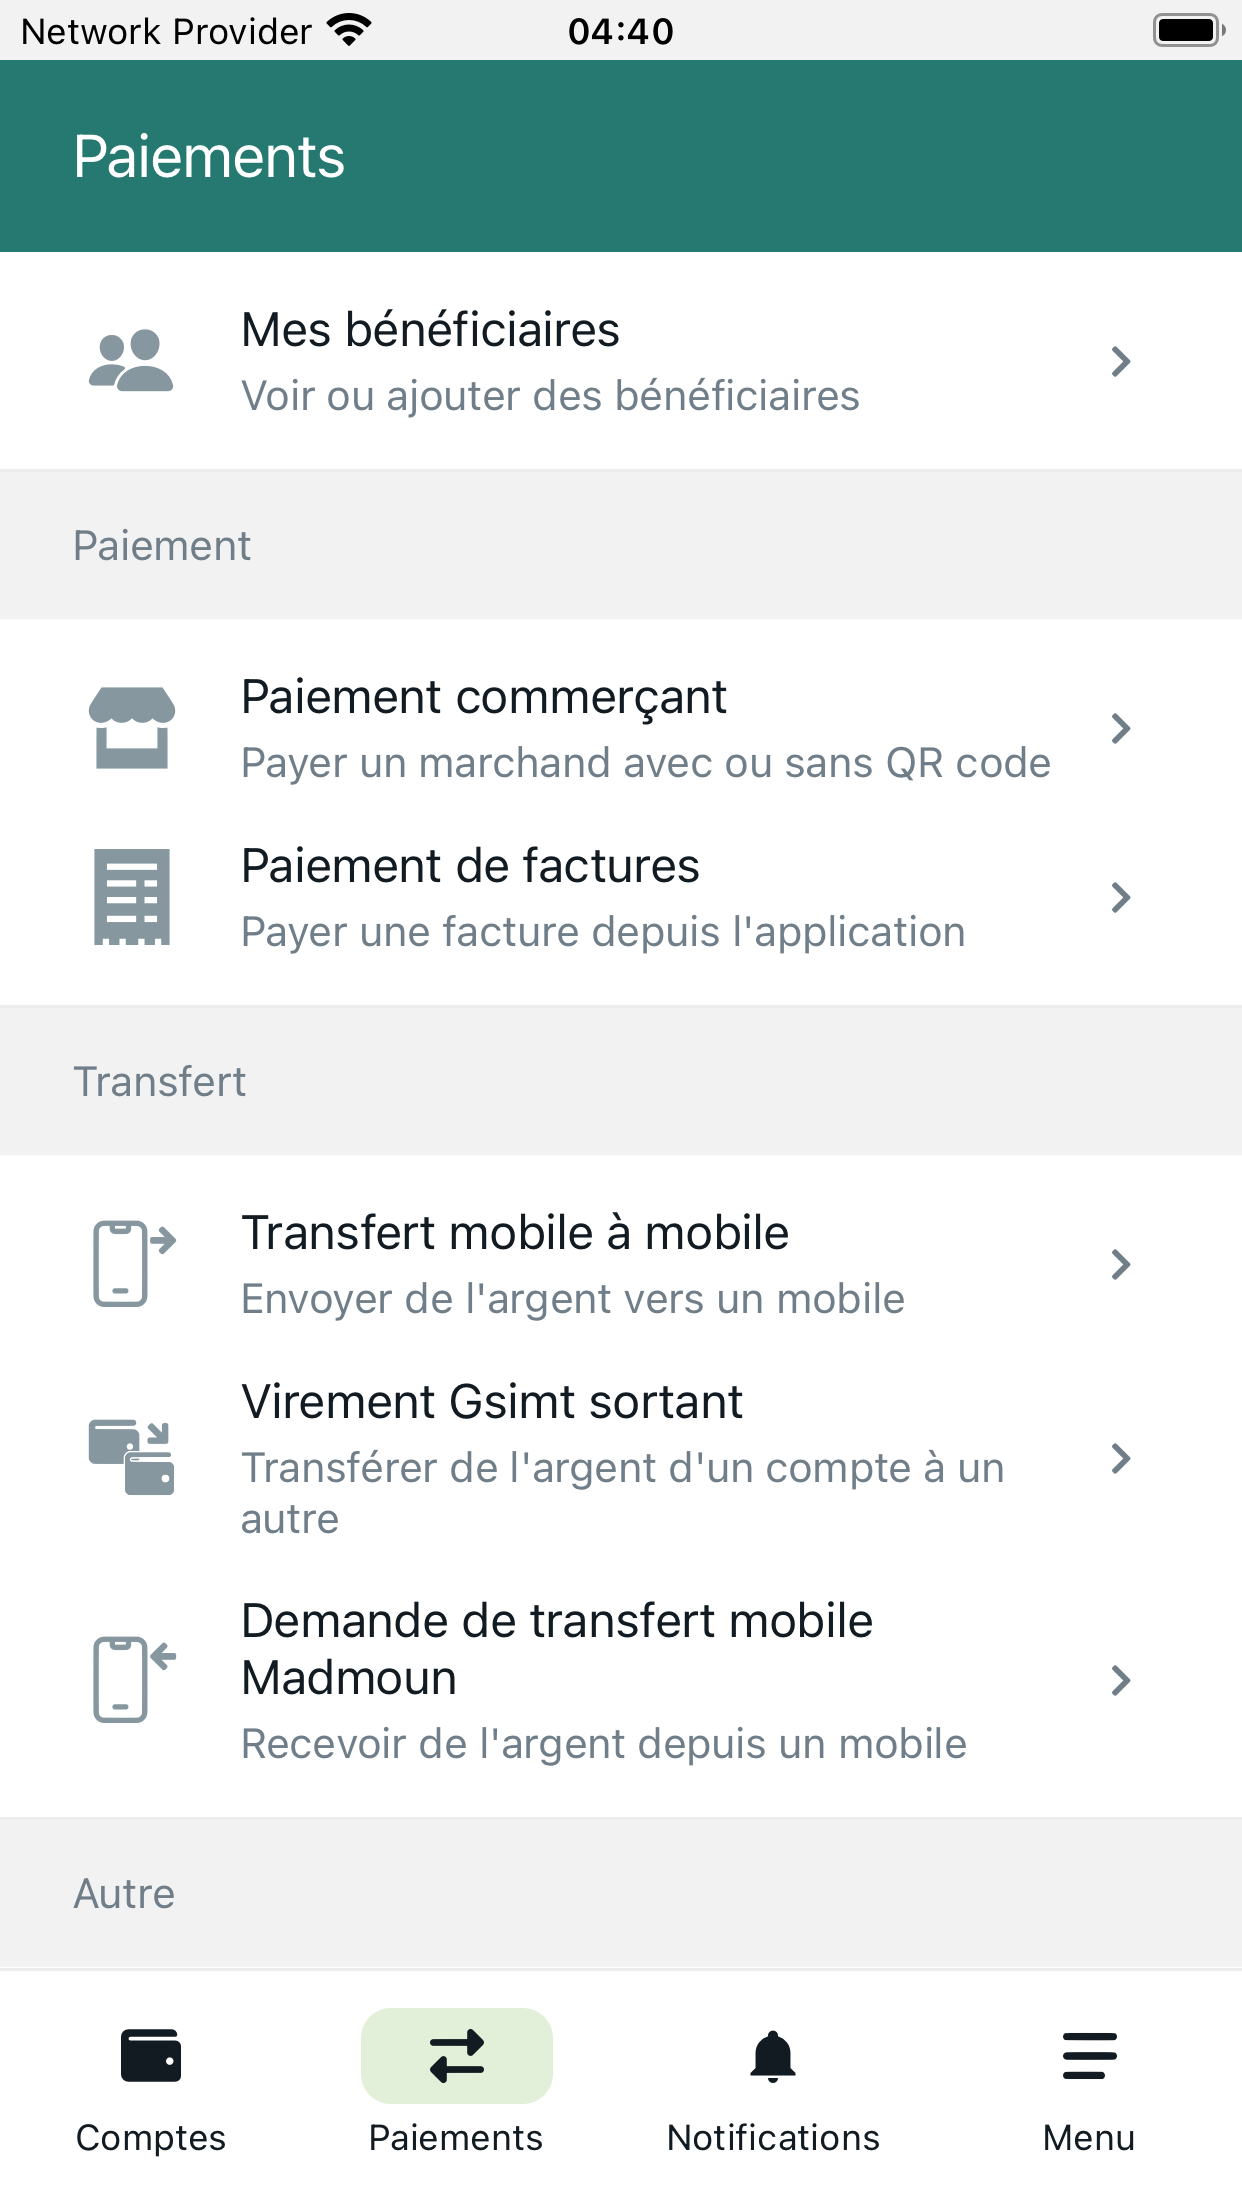
Task: Select the merchant storefront icon
Action: pos(131,728)
